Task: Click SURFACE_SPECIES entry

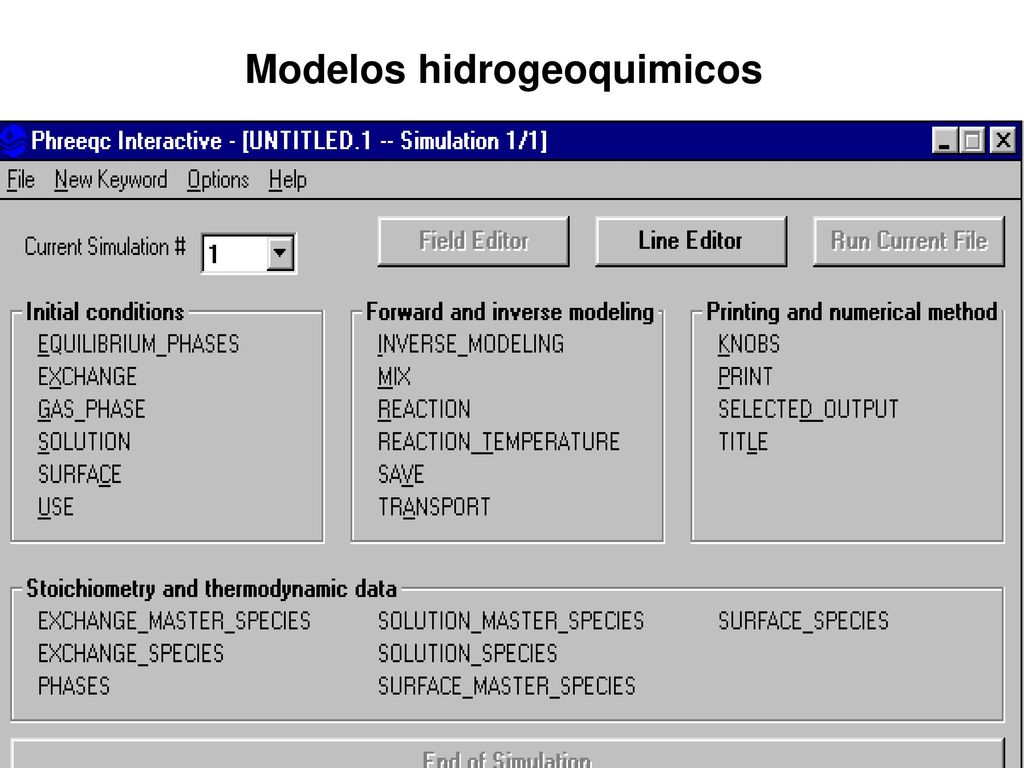Action: click(x=804, y=621)
